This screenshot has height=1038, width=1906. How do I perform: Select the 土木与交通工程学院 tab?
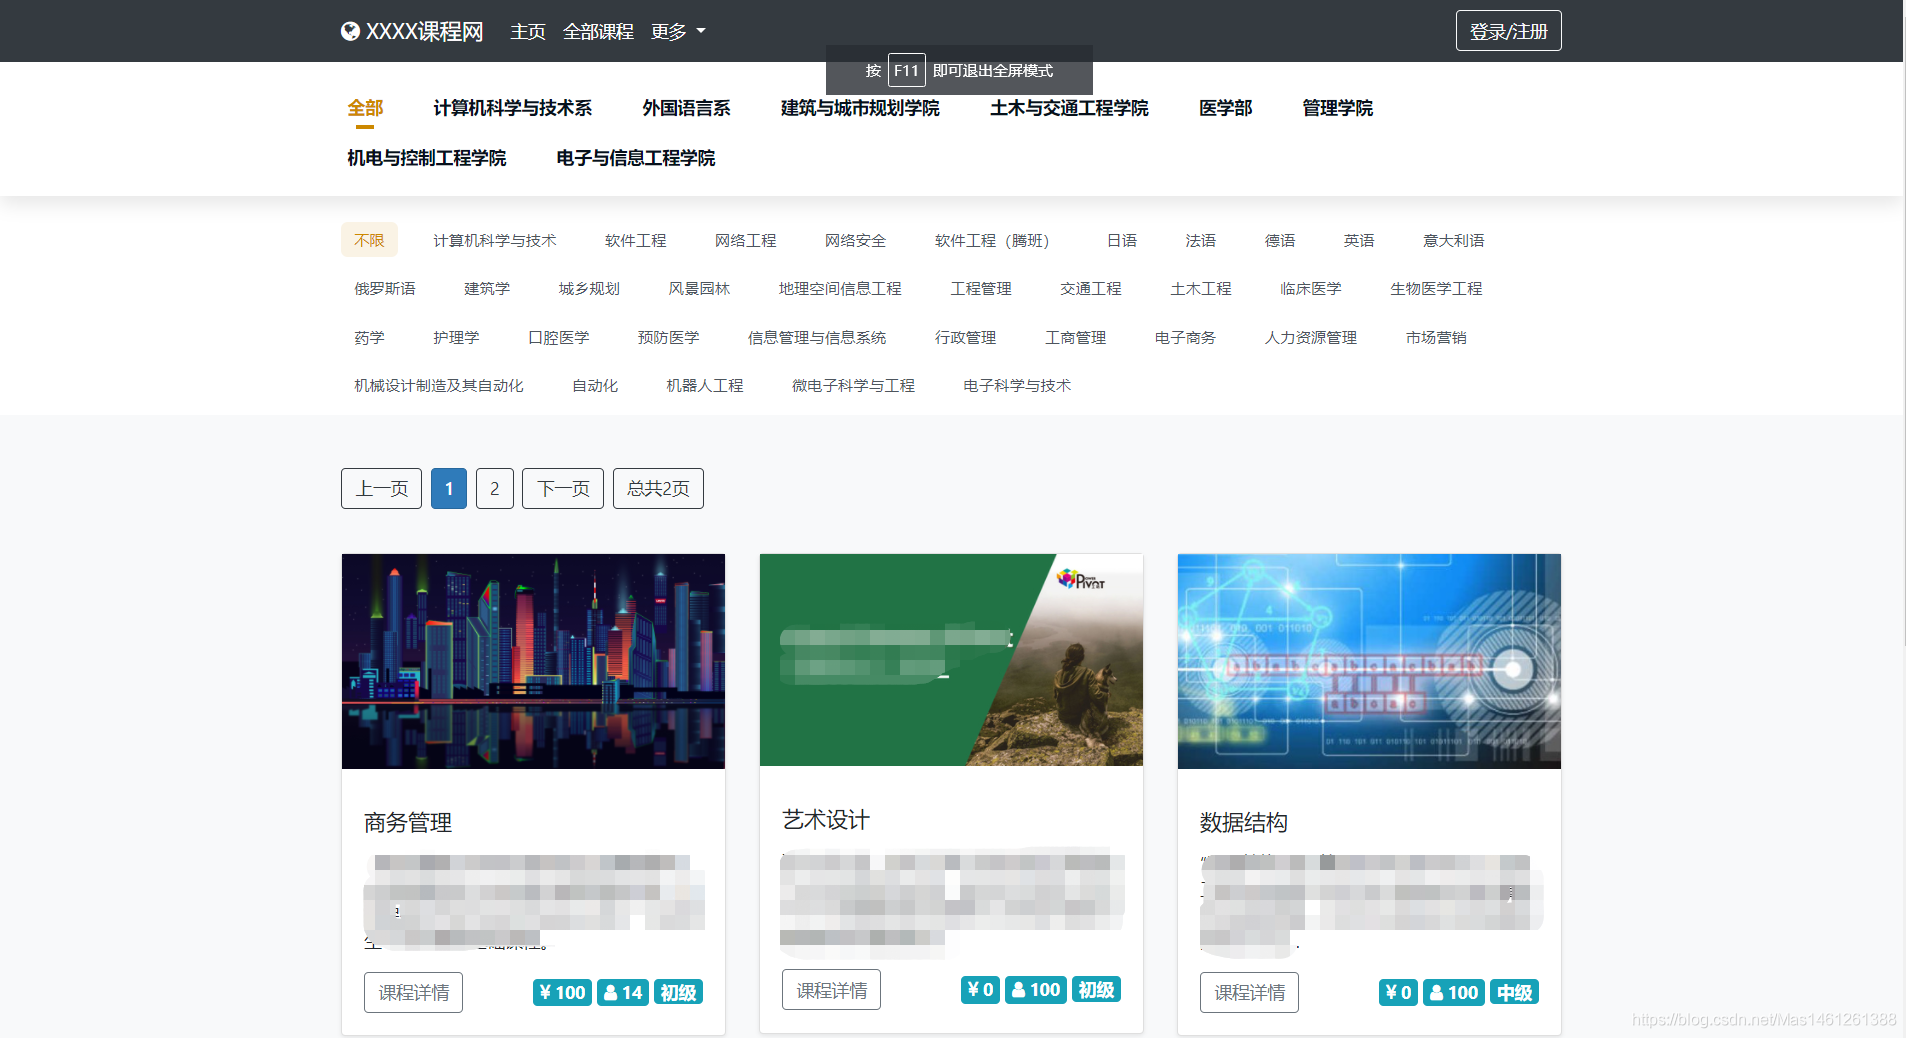[1069, 108]
